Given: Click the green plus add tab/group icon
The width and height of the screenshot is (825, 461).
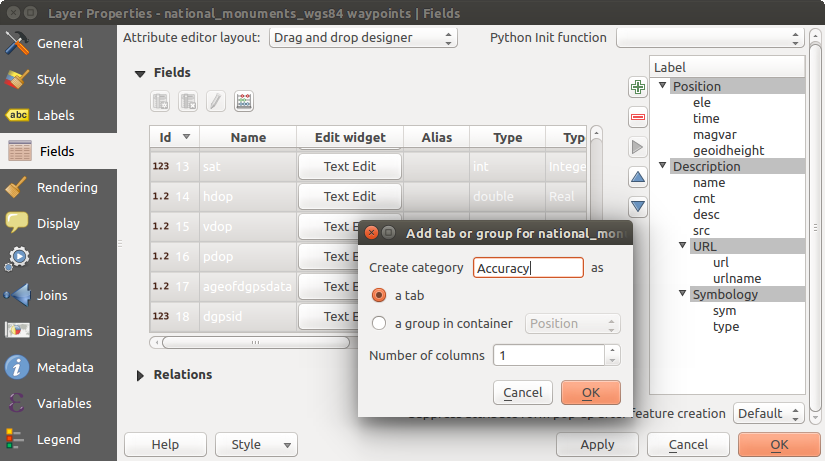Looking at the screenshot, I should (638, 87).
